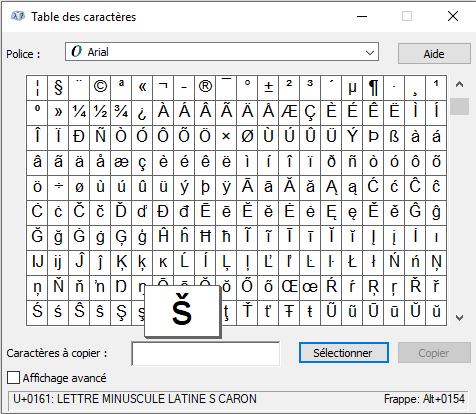Select the kra ĸ cell
This screenshot has width=476, height=414.
coord(163,263)
